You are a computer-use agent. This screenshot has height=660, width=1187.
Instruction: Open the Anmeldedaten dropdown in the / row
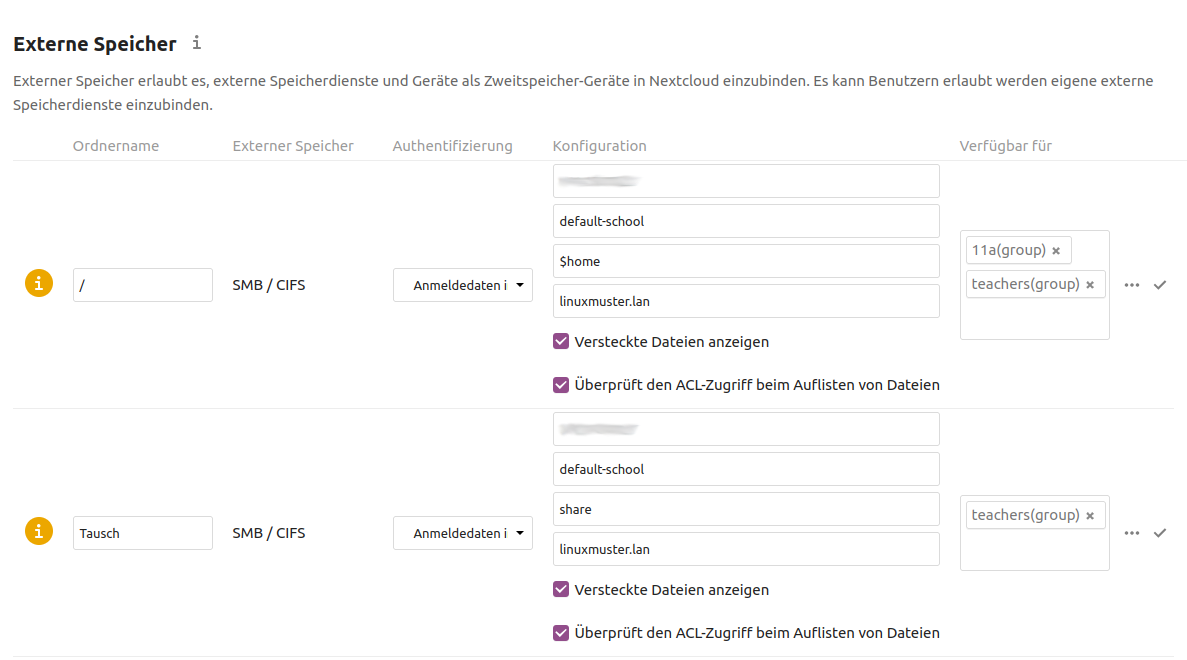[x=463, y=285]
